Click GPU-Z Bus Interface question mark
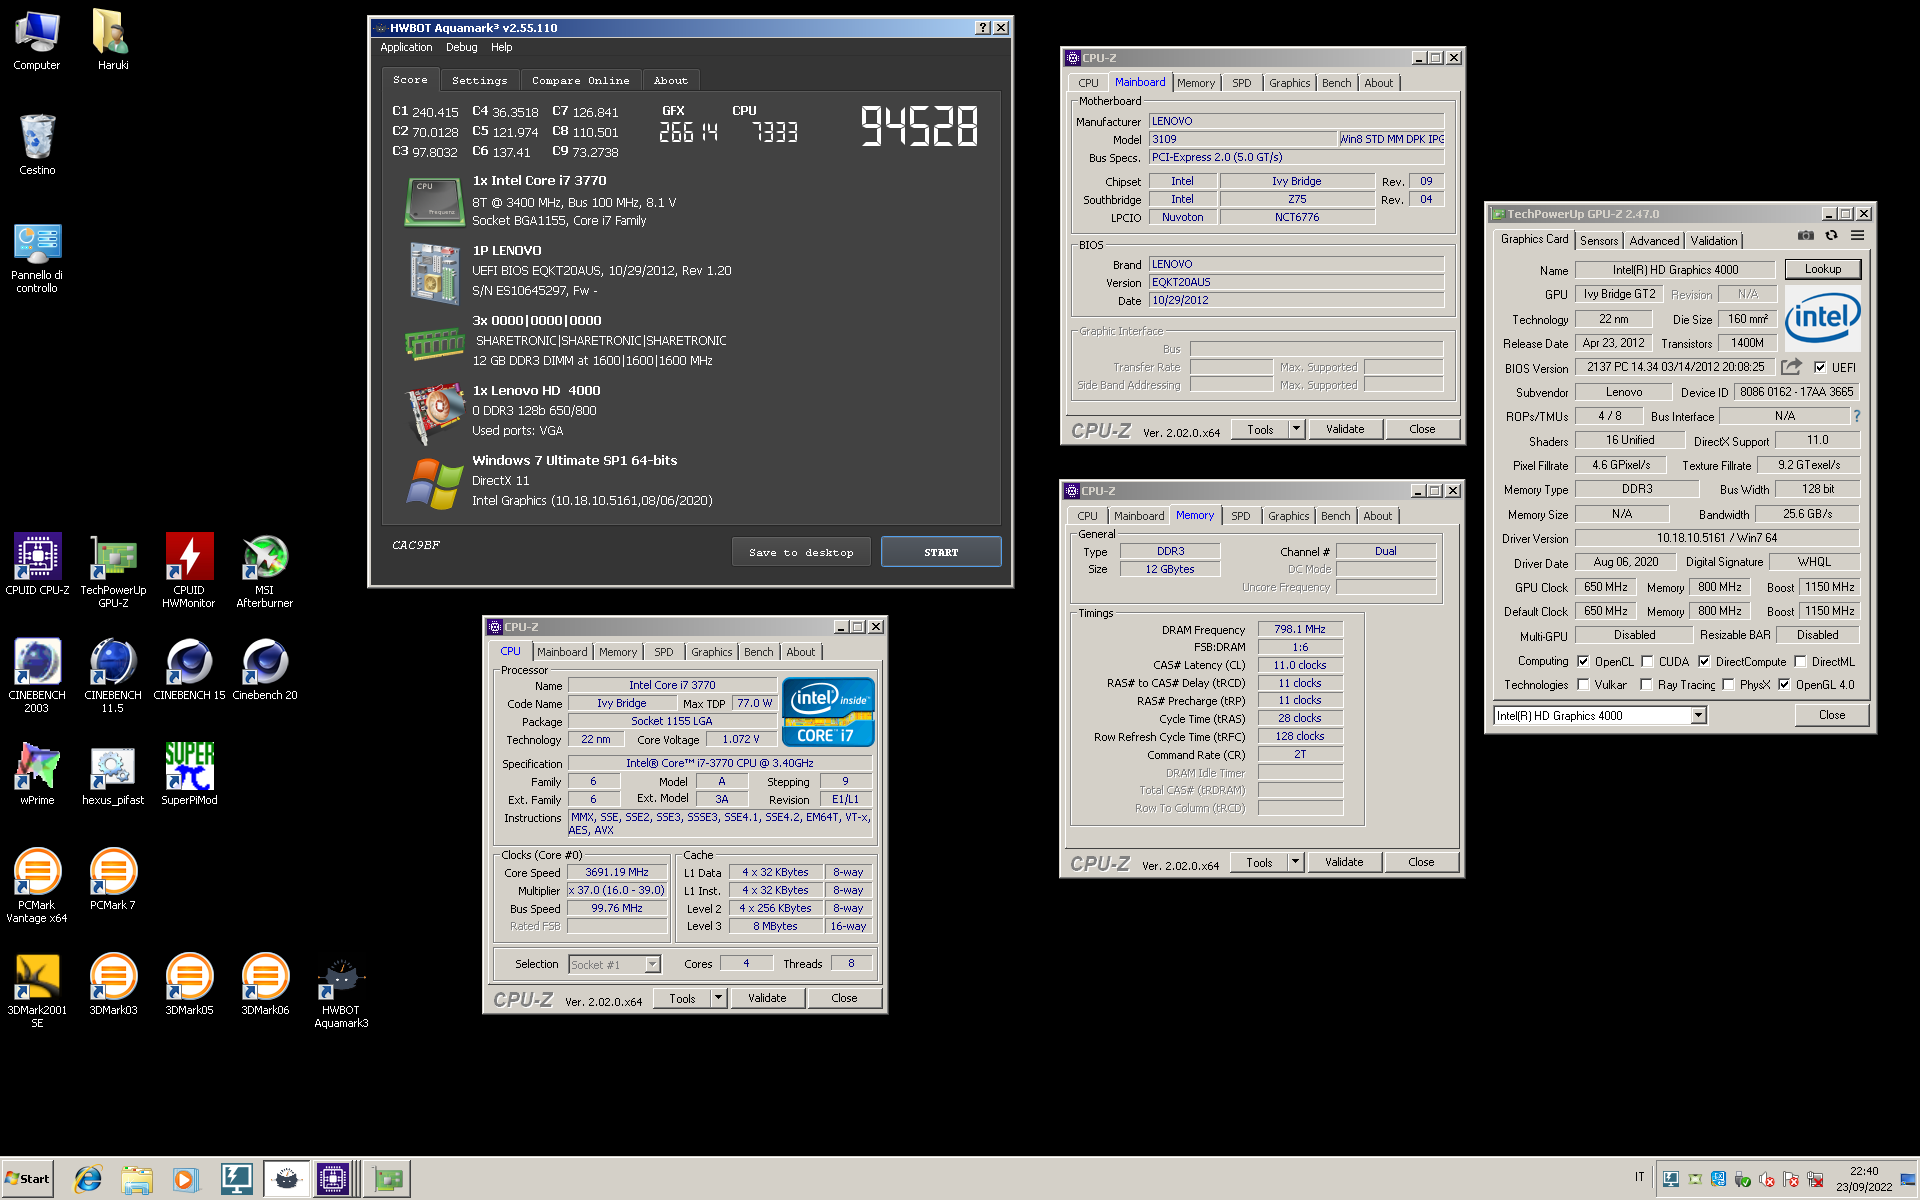The height and width of the screenshot is (1200, 1920). pyautogui.click(x=1857, y=416)
